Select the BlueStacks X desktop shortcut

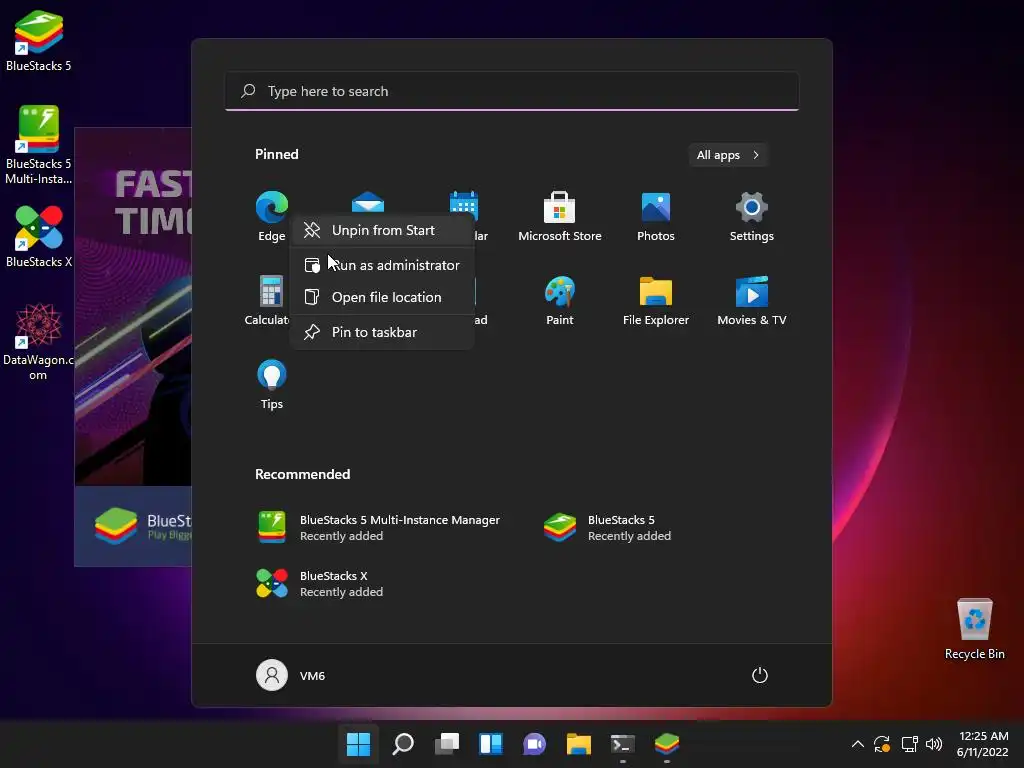tap(39, 236)
